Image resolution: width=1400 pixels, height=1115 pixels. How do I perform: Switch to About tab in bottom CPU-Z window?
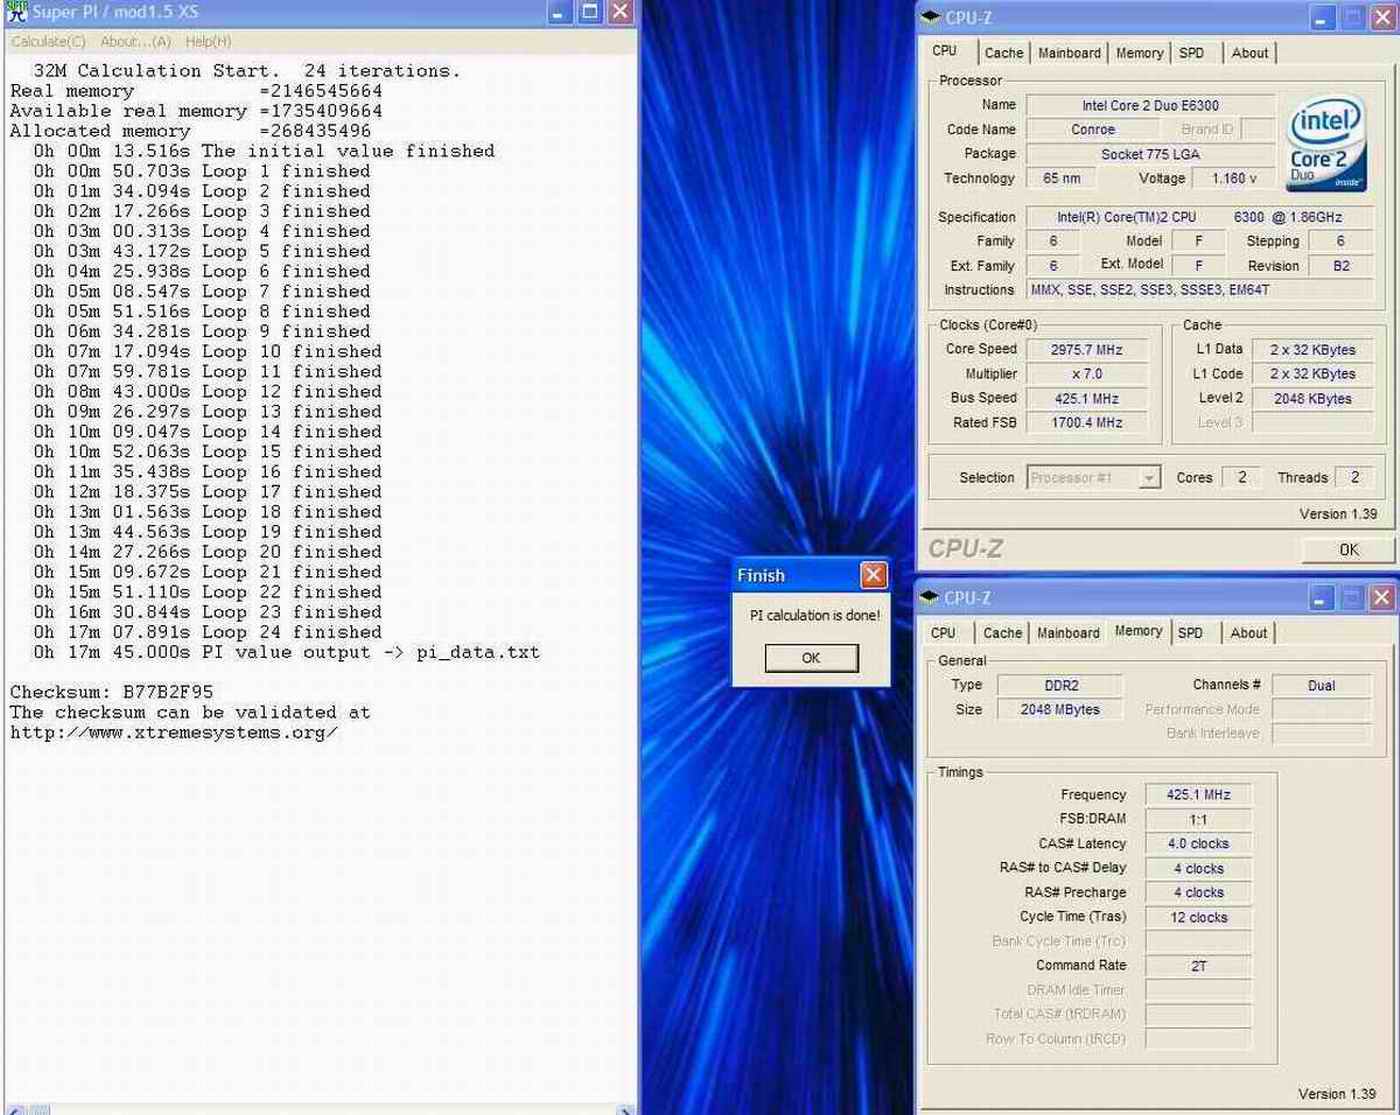(x=1249, y=633)
